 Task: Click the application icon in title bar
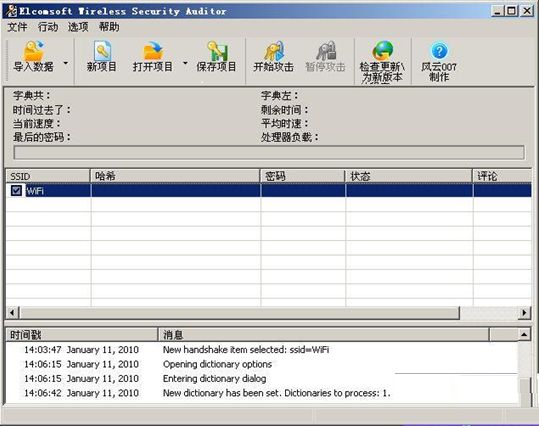[x=12, y=11]
